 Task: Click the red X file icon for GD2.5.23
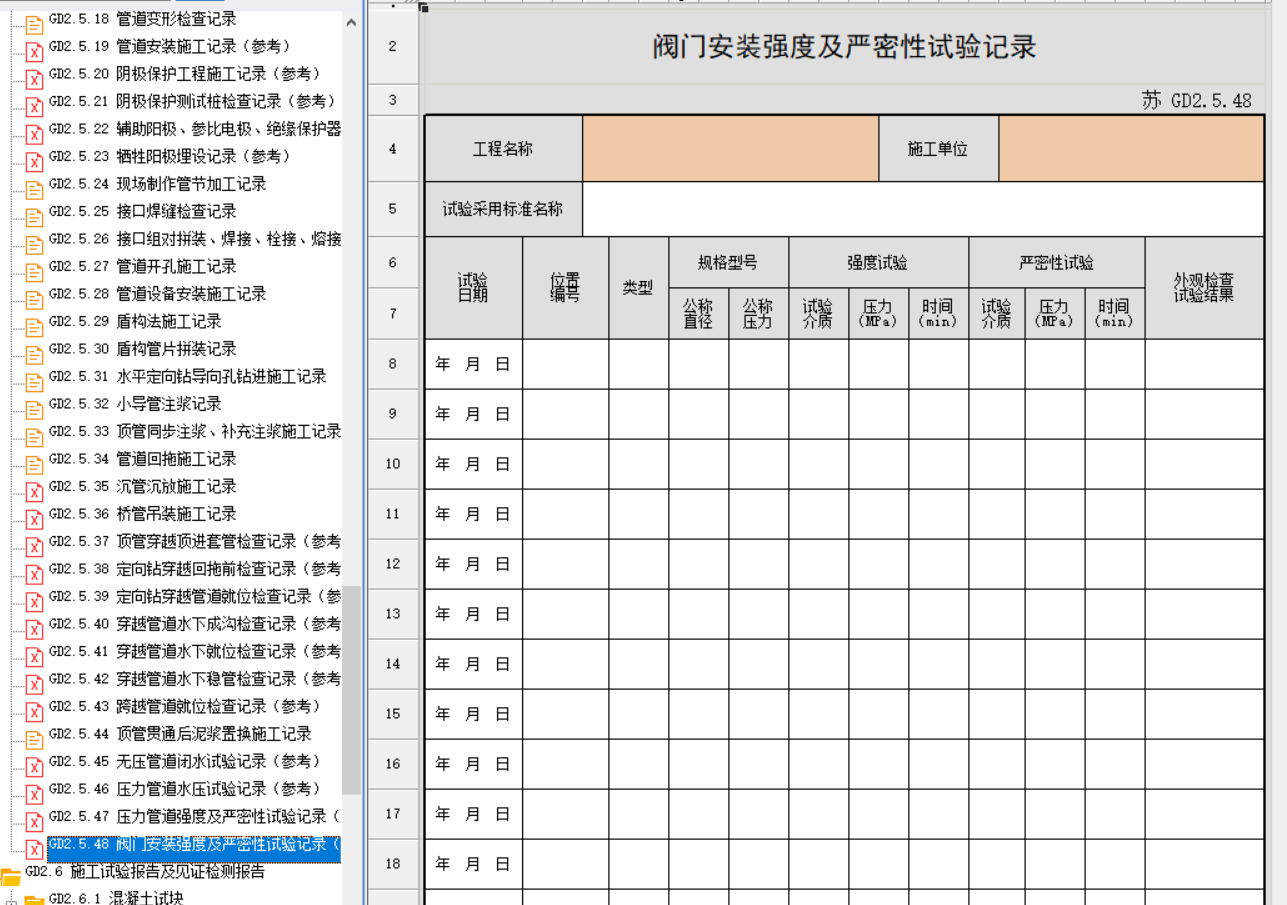(x=34, y=159)
